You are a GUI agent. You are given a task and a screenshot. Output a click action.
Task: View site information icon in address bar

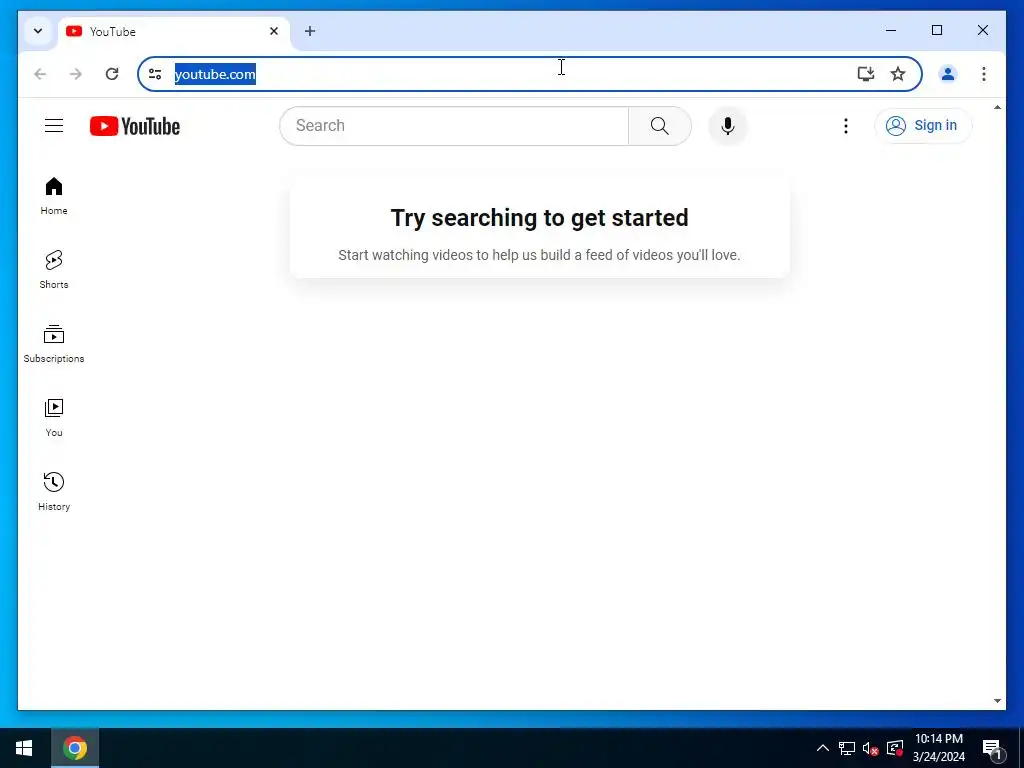155,74
